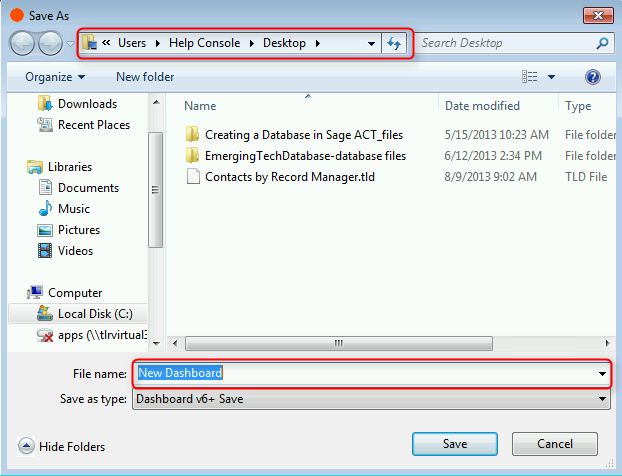Open the Documents library
622x476 pixels.
(x=88, y=188)
